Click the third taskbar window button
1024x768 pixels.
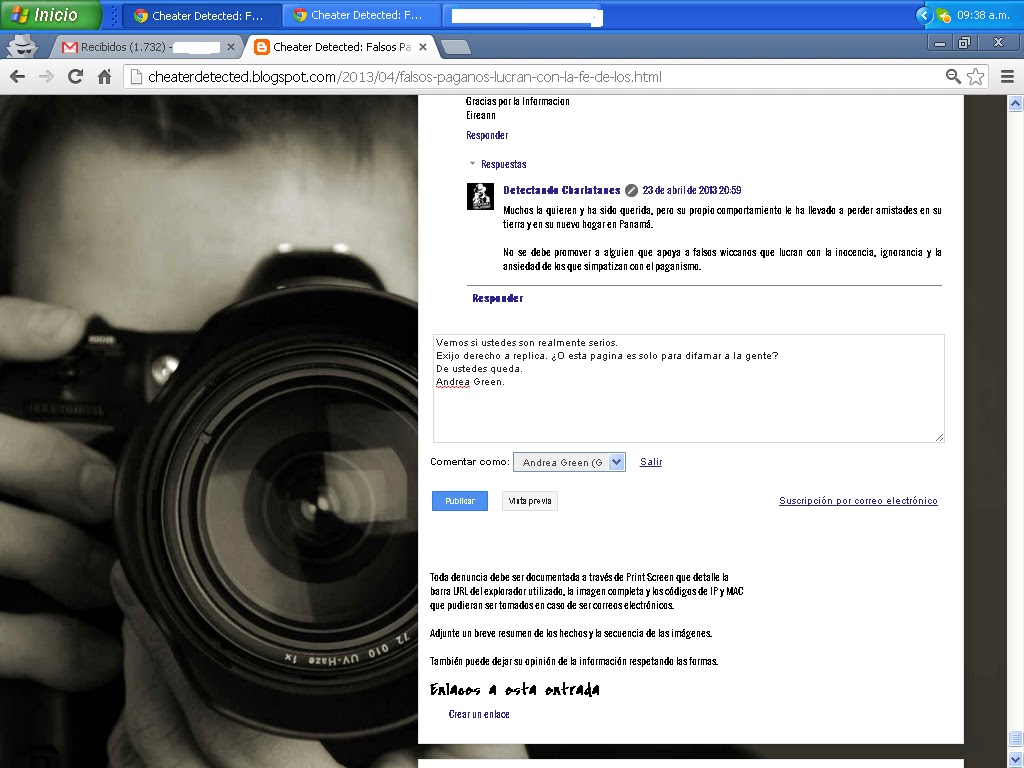click(x=522, y=15)
